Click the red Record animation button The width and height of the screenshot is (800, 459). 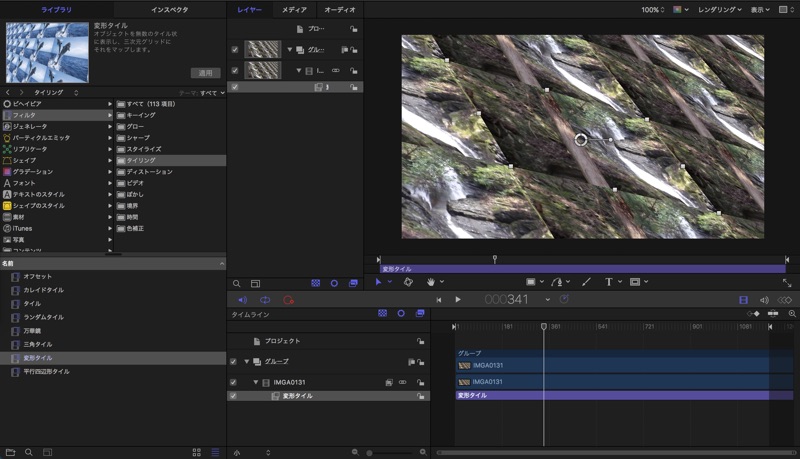[x=288, y=299]
